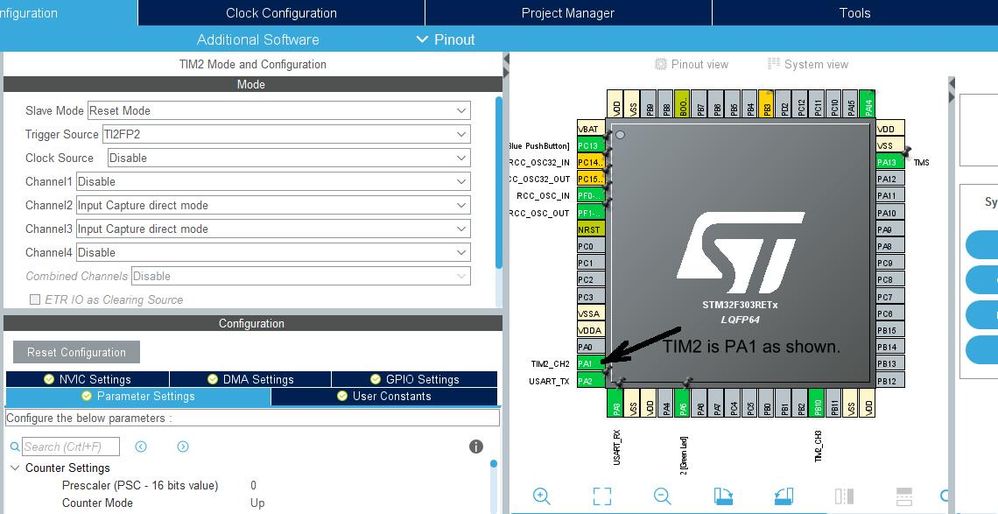Switch to Clock Configuration tab
This screenshot has width=998, height=514.
point(281,13)
